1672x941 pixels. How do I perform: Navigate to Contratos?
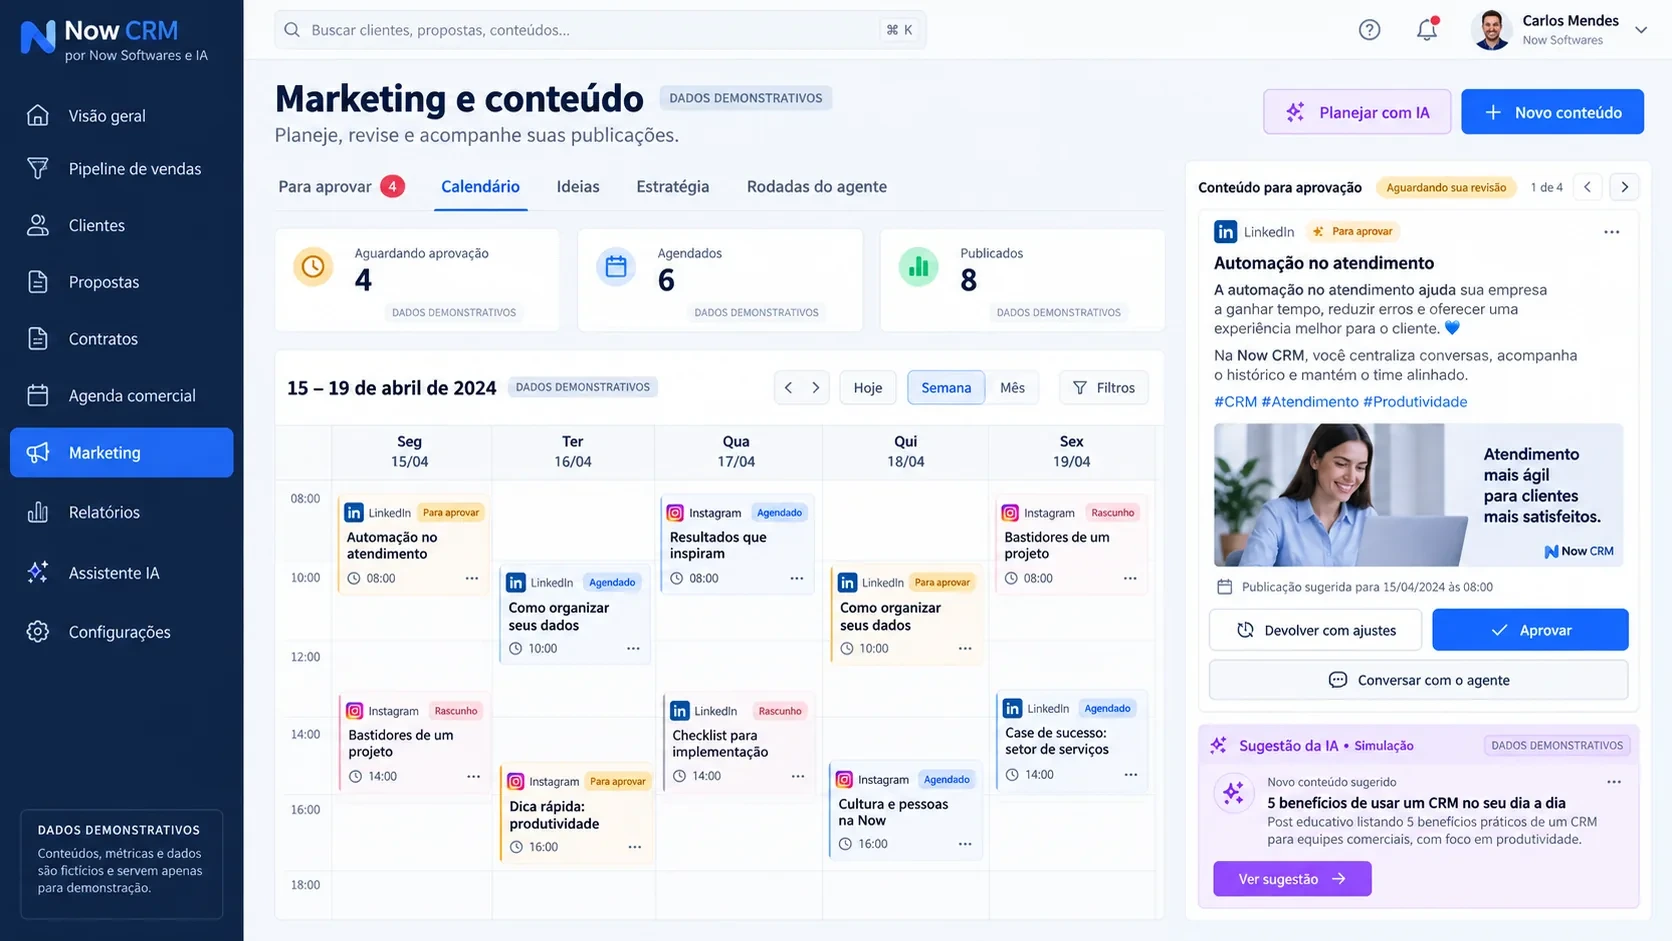(122, 338)
